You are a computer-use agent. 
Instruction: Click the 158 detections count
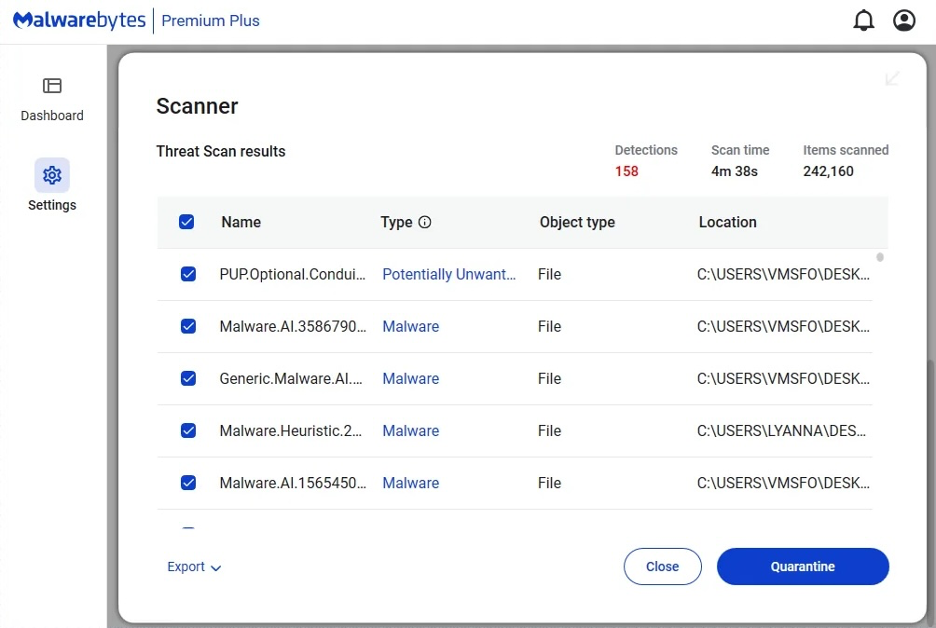pyautogui.click(x=627, y=171)
